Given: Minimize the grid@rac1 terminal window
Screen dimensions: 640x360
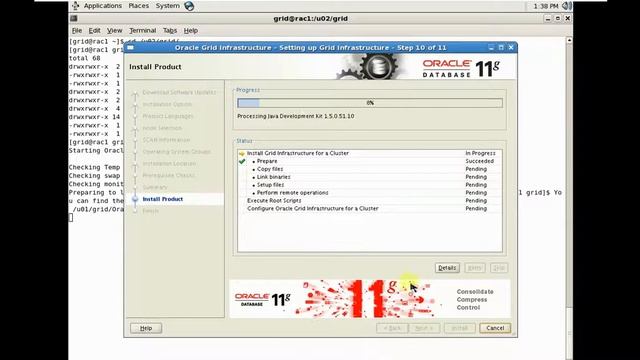Looking at the screenshot, I should (x=548, y=18).
